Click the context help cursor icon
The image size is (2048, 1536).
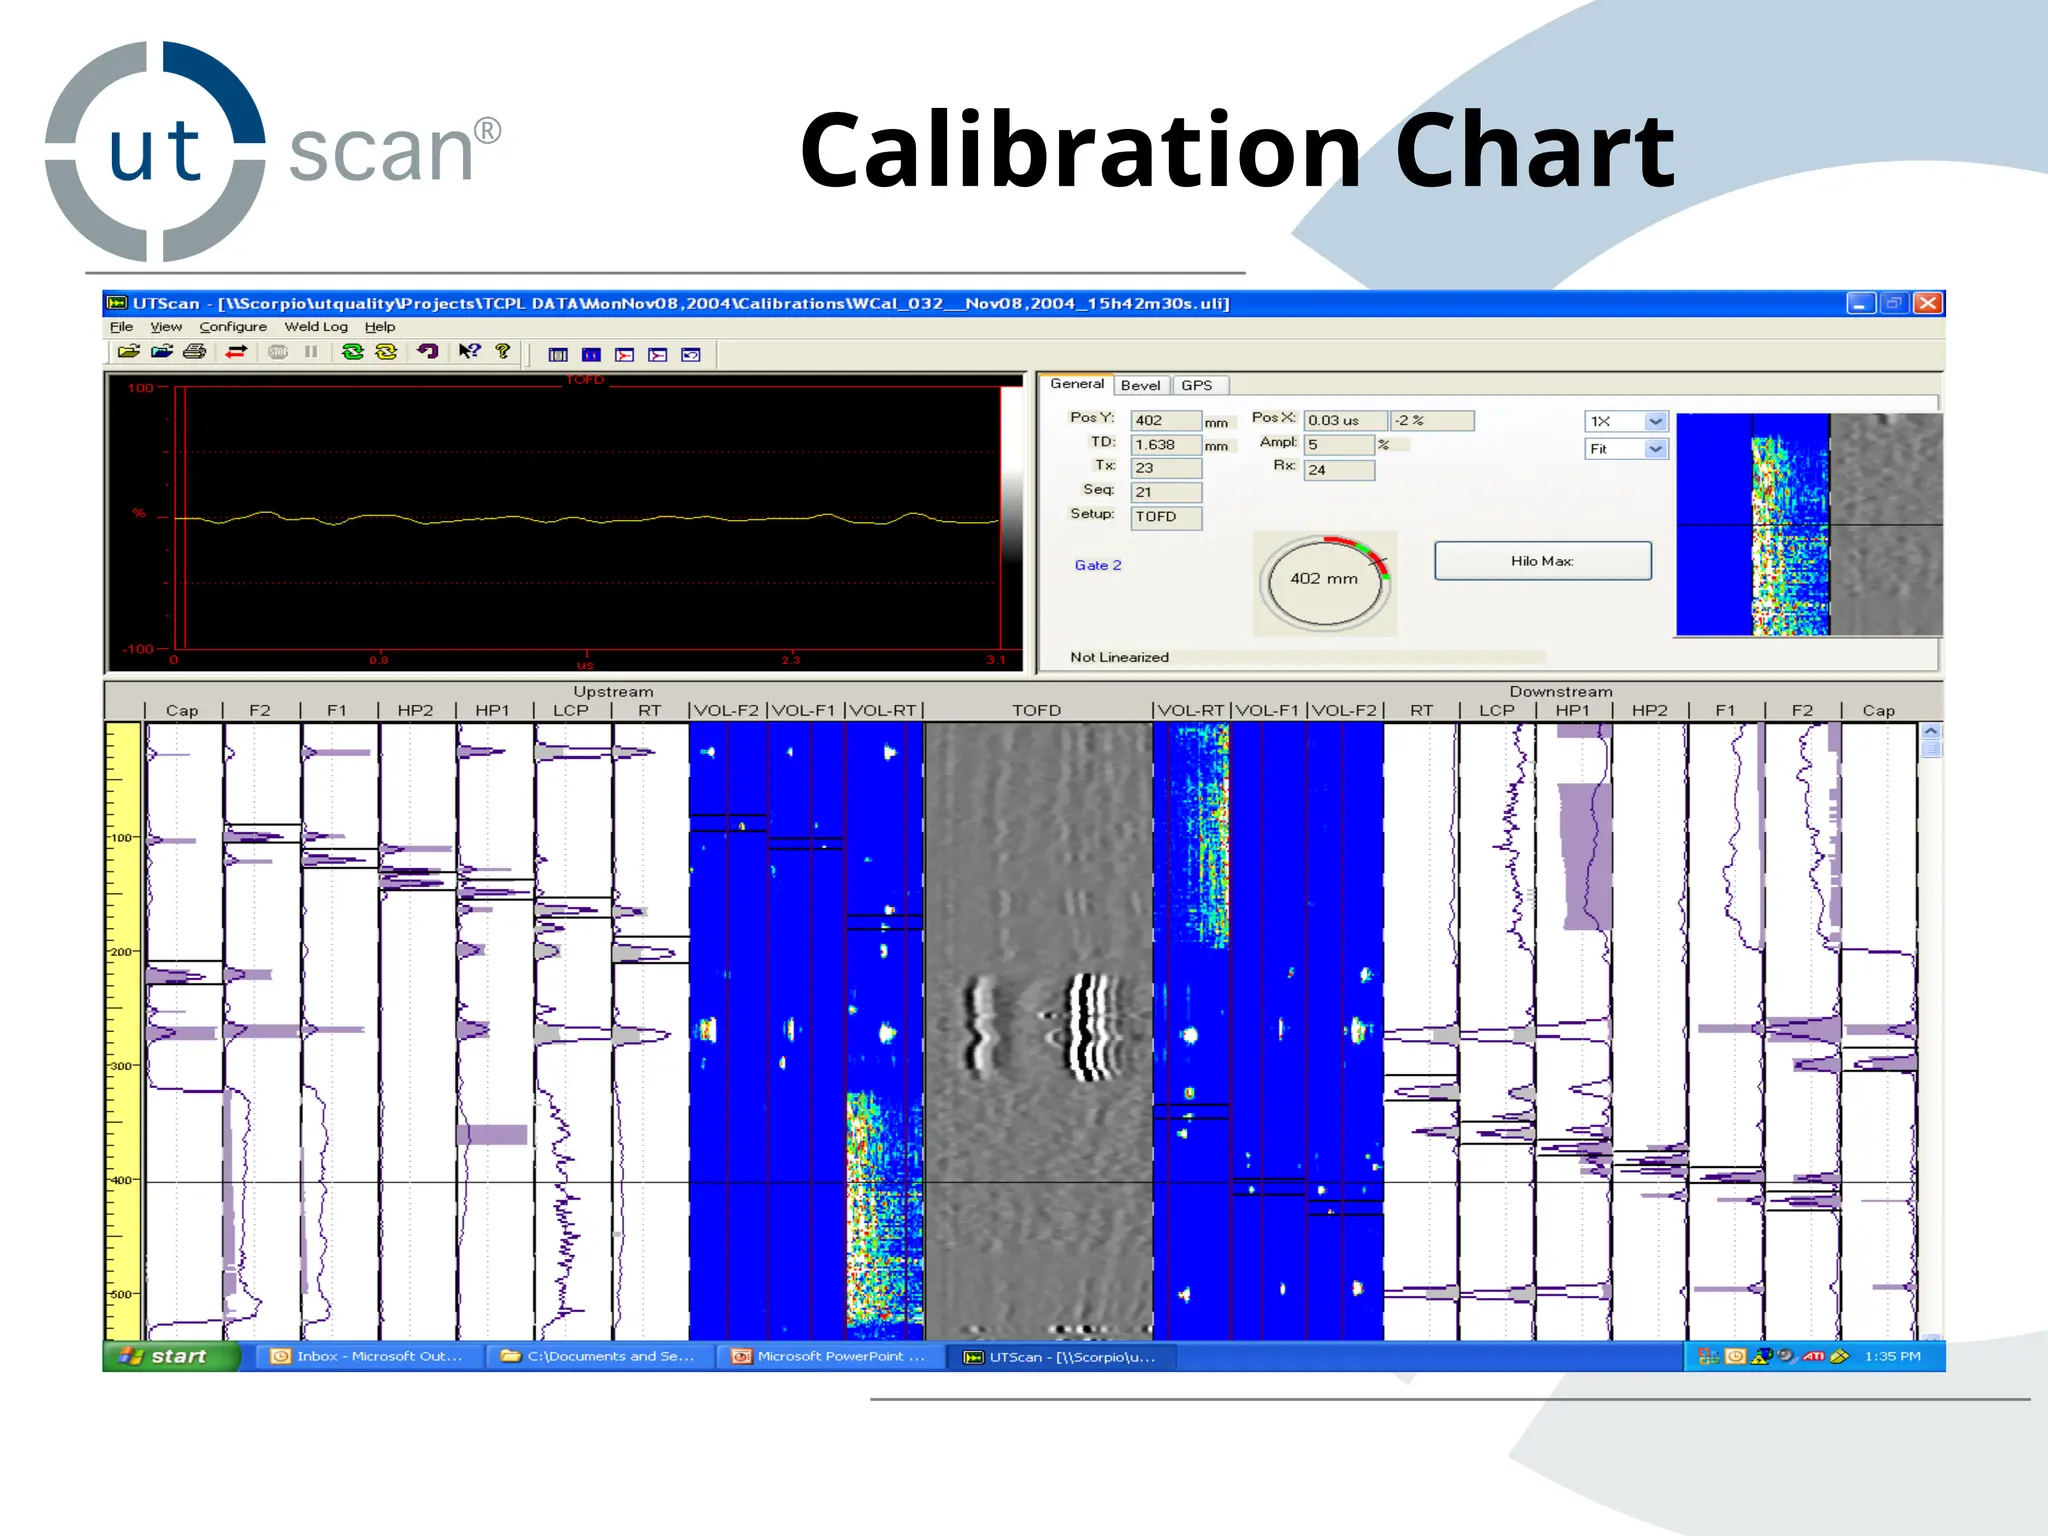pos(469,352)
